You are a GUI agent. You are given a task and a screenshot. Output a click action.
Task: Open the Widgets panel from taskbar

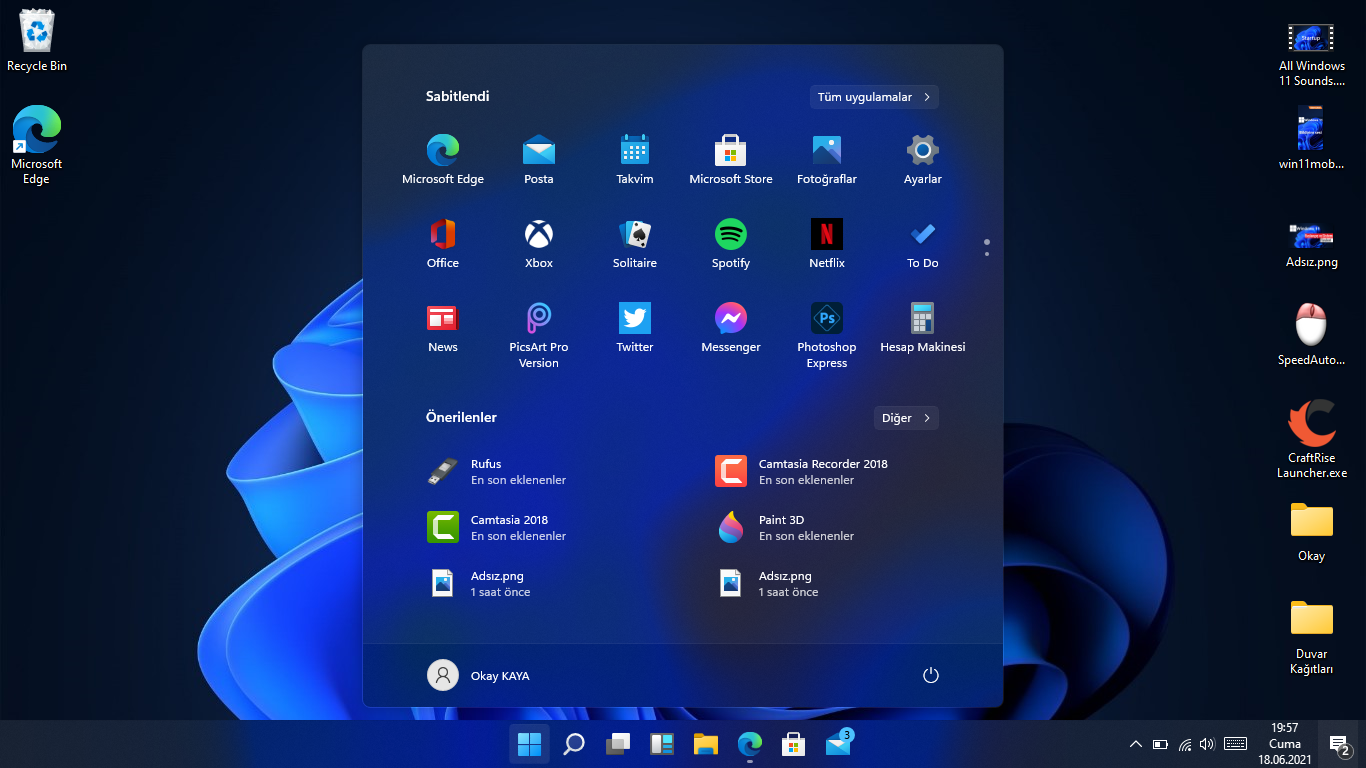(662, 744)
